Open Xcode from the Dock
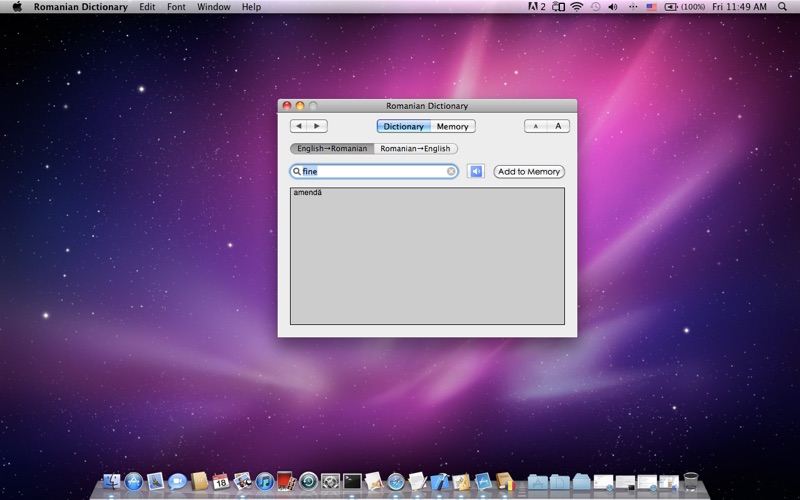Image resolution: width=800 pixels, height=500 pixels. (x=439, y=481)
